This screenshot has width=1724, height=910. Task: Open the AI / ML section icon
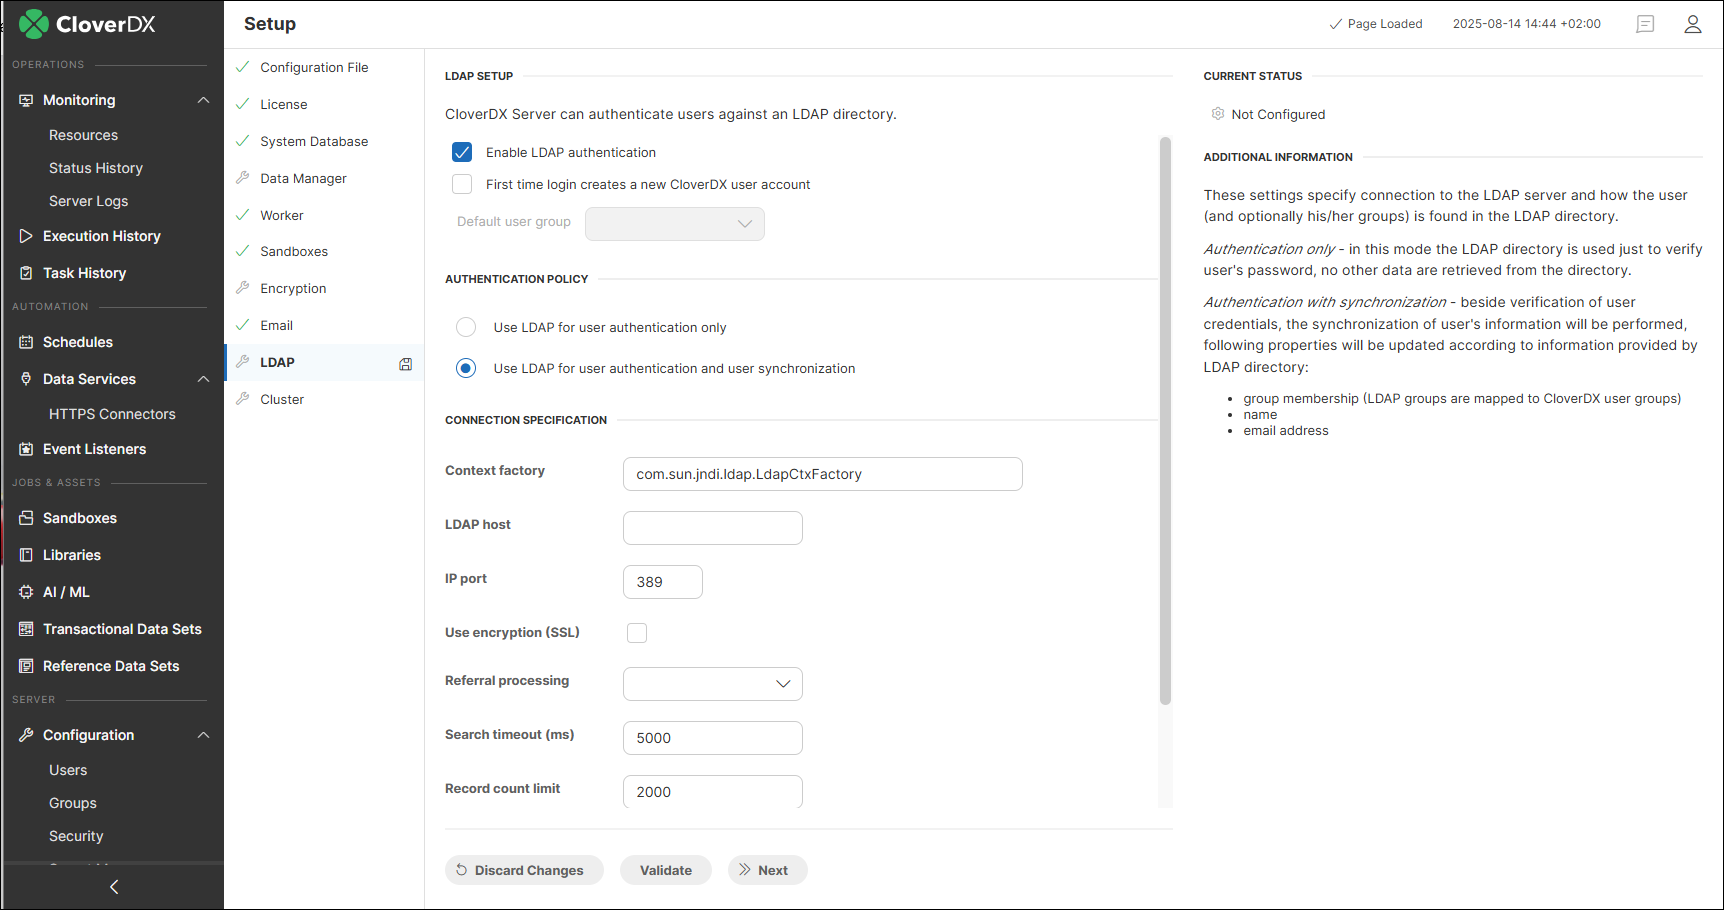25,591
